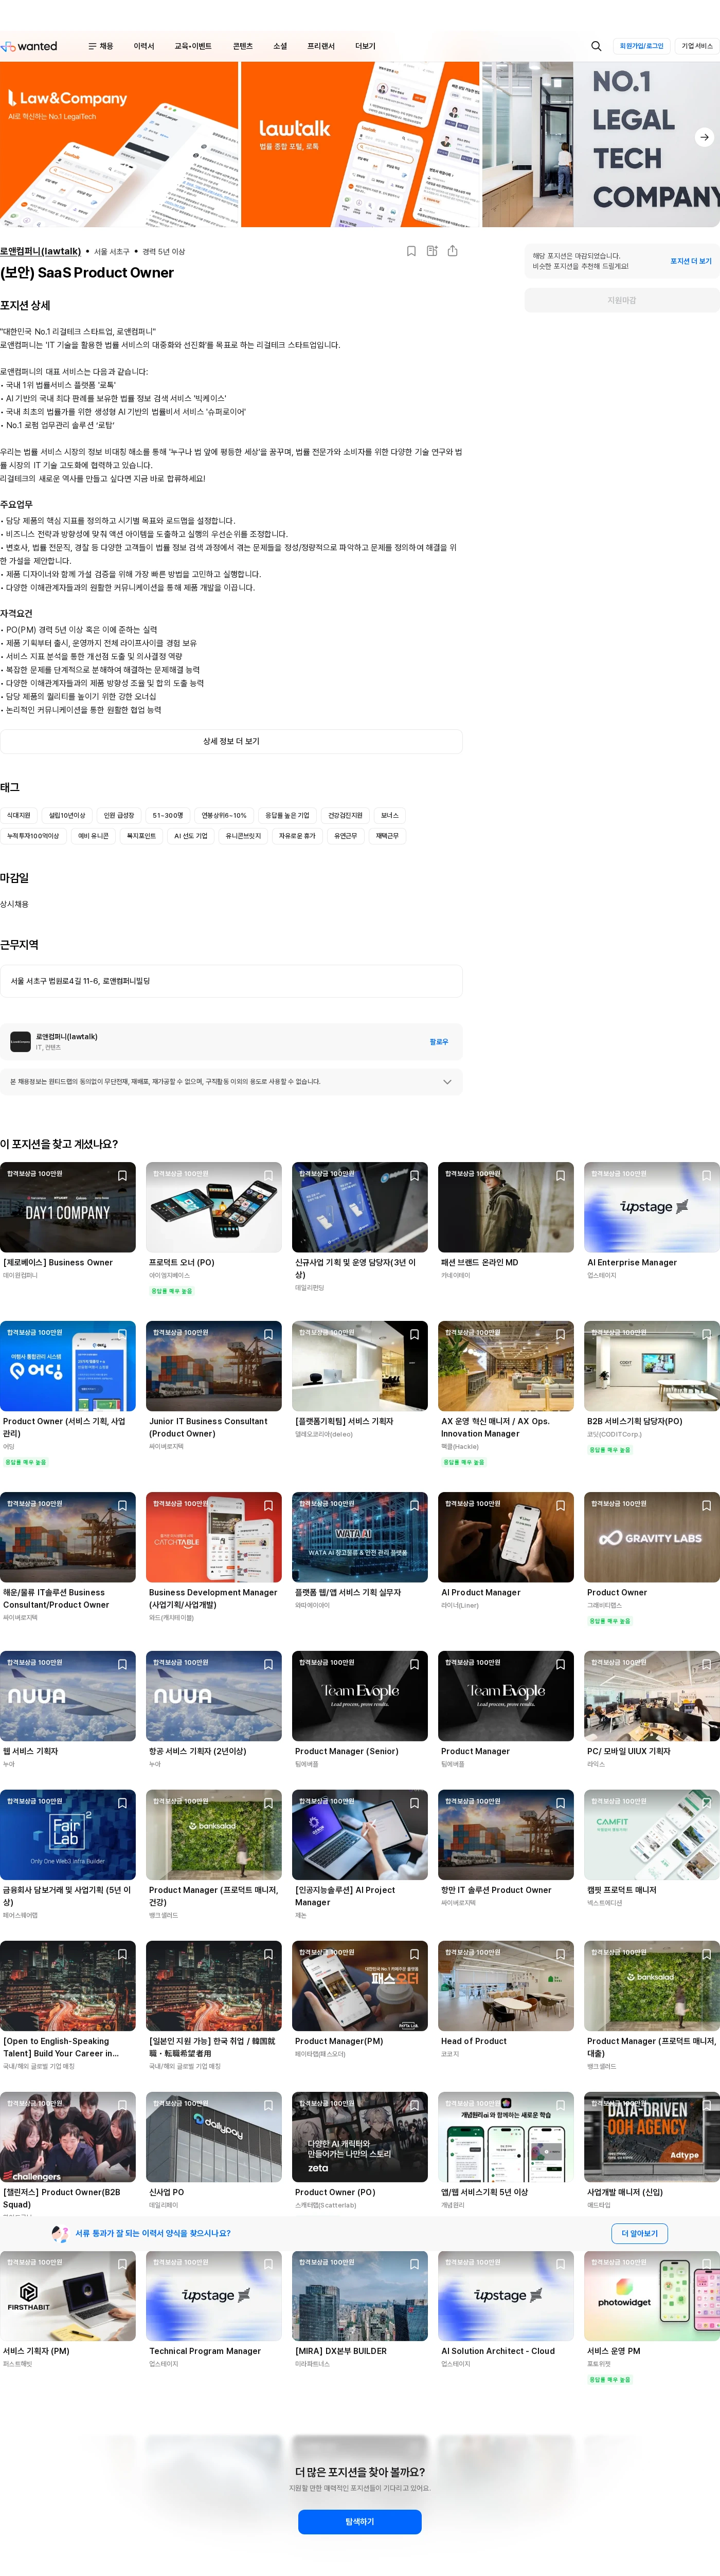Image resolution: width=720 pixels, height=2576 pixels.
Task: Click the share icon beside the job title
Action: click(453, 251)
